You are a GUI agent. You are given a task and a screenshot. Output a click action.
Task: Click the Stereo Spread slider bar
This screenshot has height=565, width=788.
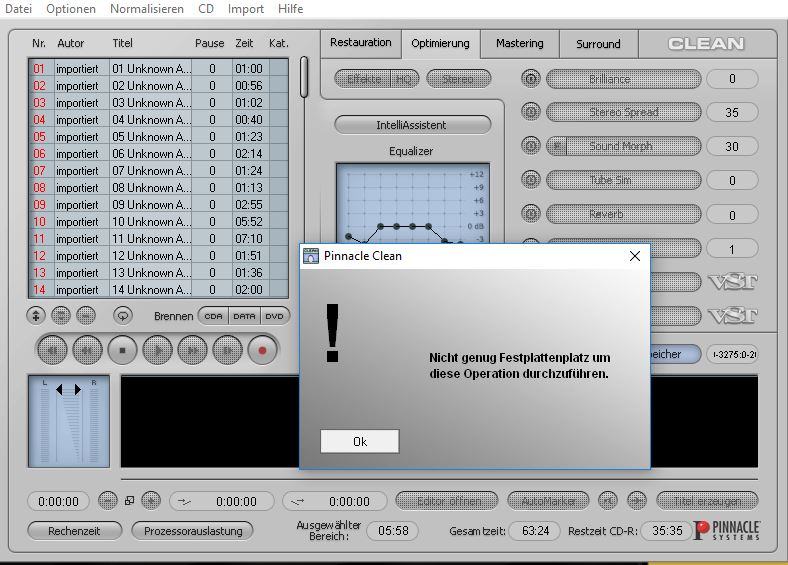(623, 112)
